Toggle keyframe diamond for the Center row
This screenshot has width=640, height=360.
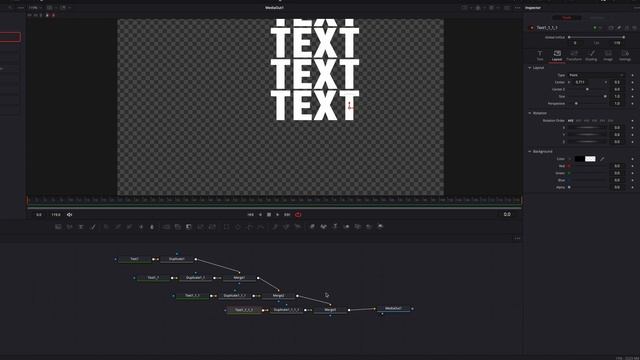coord(633,82)
